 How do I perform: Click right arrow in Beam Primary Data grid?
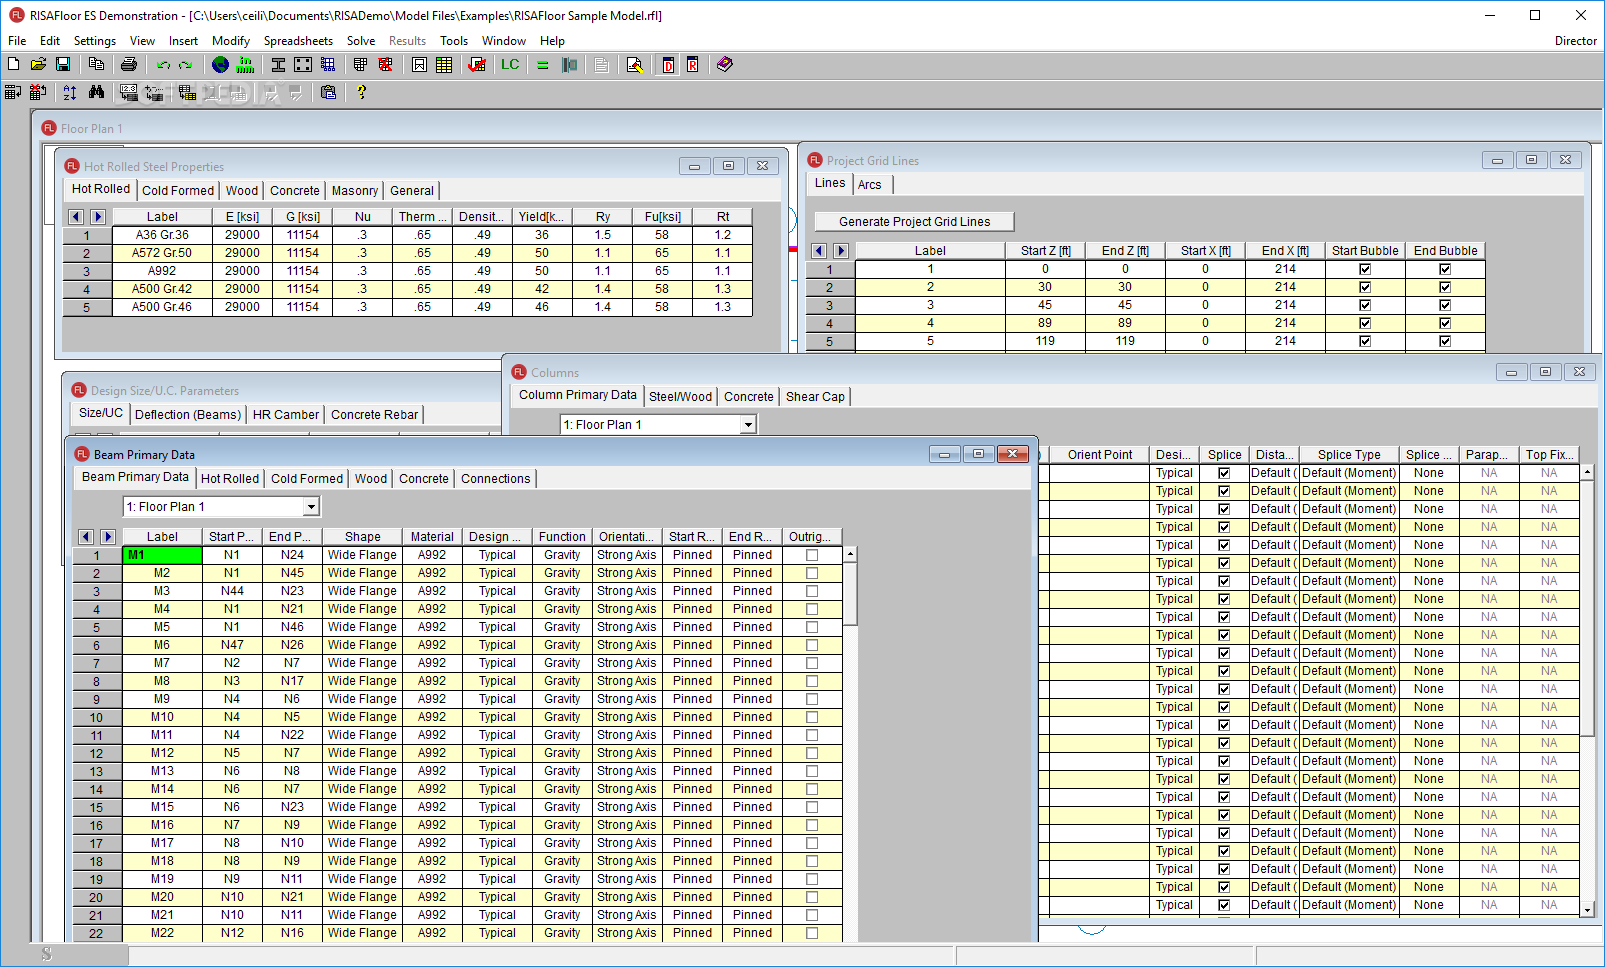click(x=108, y=537)
